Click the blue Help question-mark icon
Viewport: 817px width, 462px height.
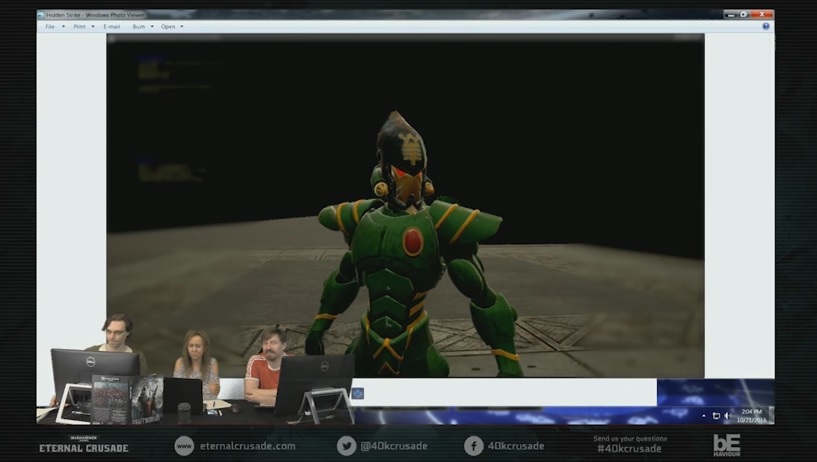[765, 26]
